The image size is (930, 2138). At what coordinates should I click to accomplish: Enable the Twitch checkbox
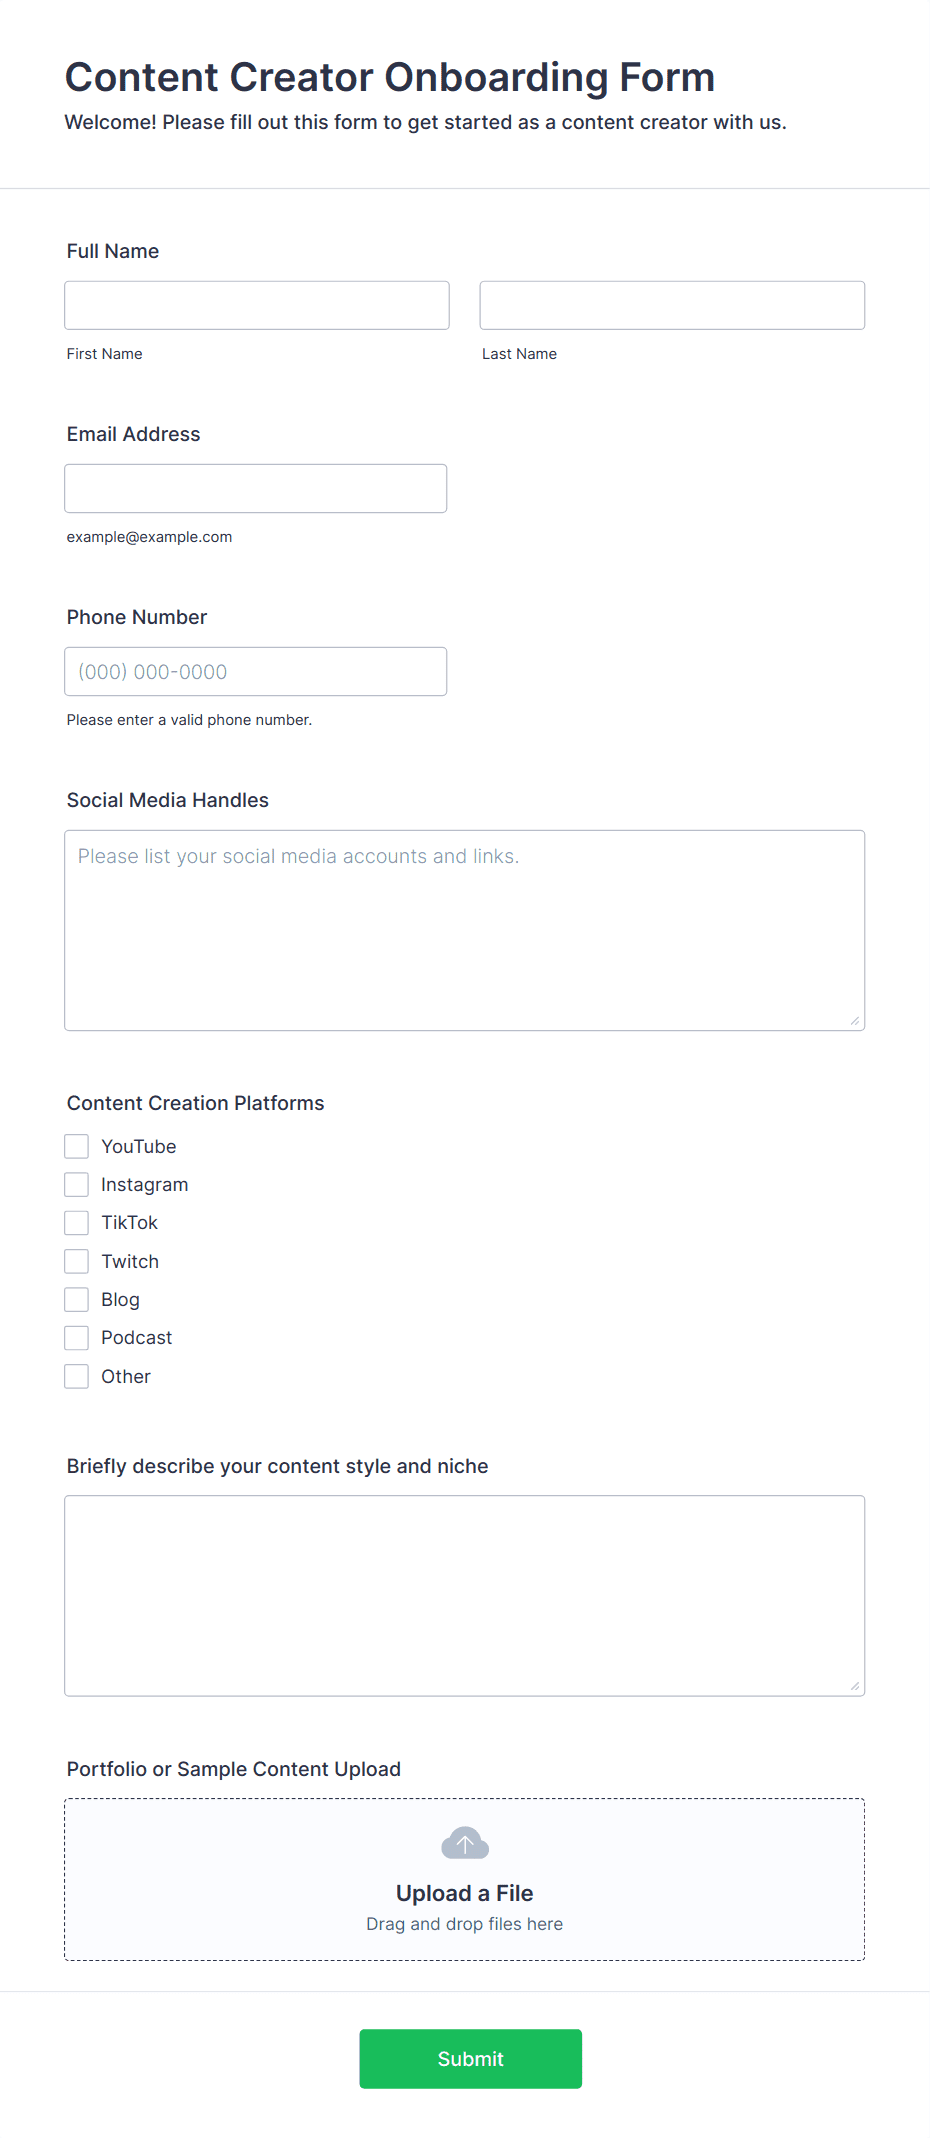click(x=77, y=1261)
